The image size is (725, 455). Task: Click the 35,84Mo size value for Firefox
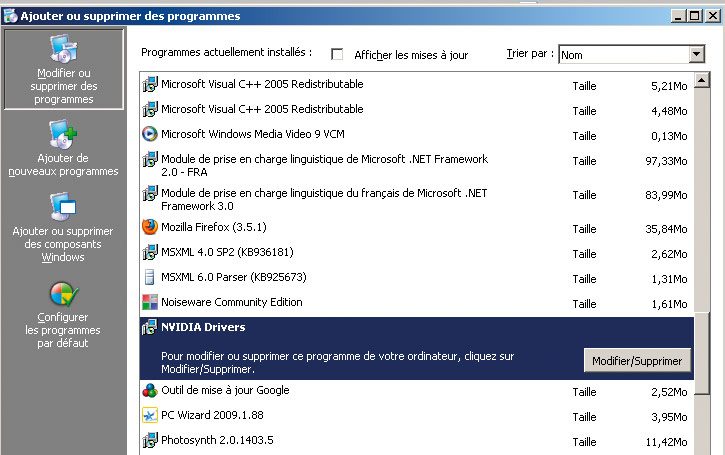pyautogui.click(x=666, y=229)
